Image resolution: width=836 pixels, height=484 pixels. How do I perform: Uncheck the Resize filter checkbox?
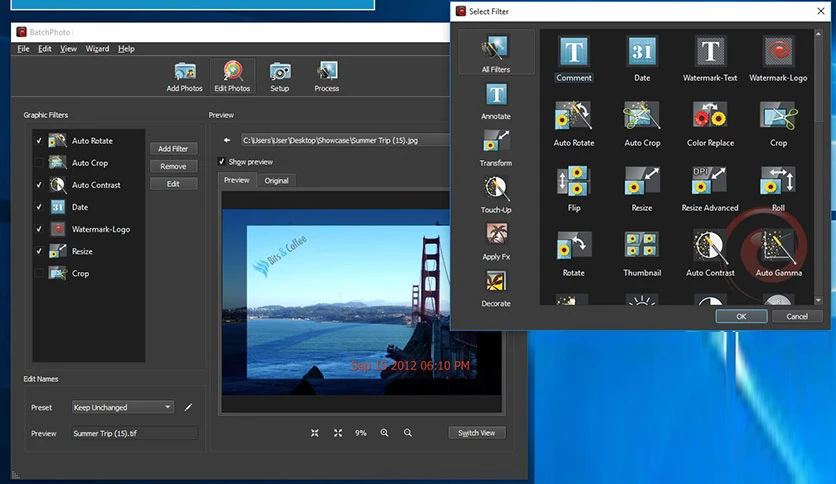[39, 251]
